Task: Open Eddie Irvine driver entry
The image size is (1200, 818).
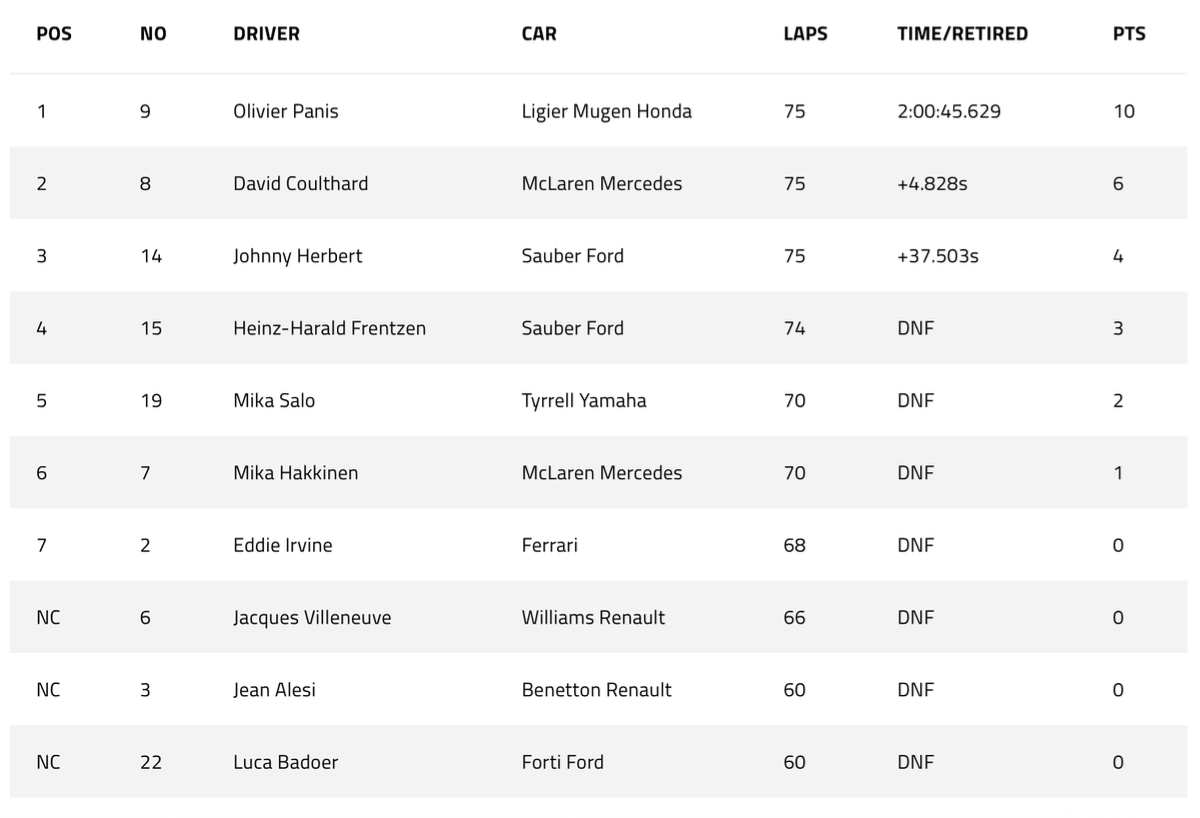Action: pos(283,545)
